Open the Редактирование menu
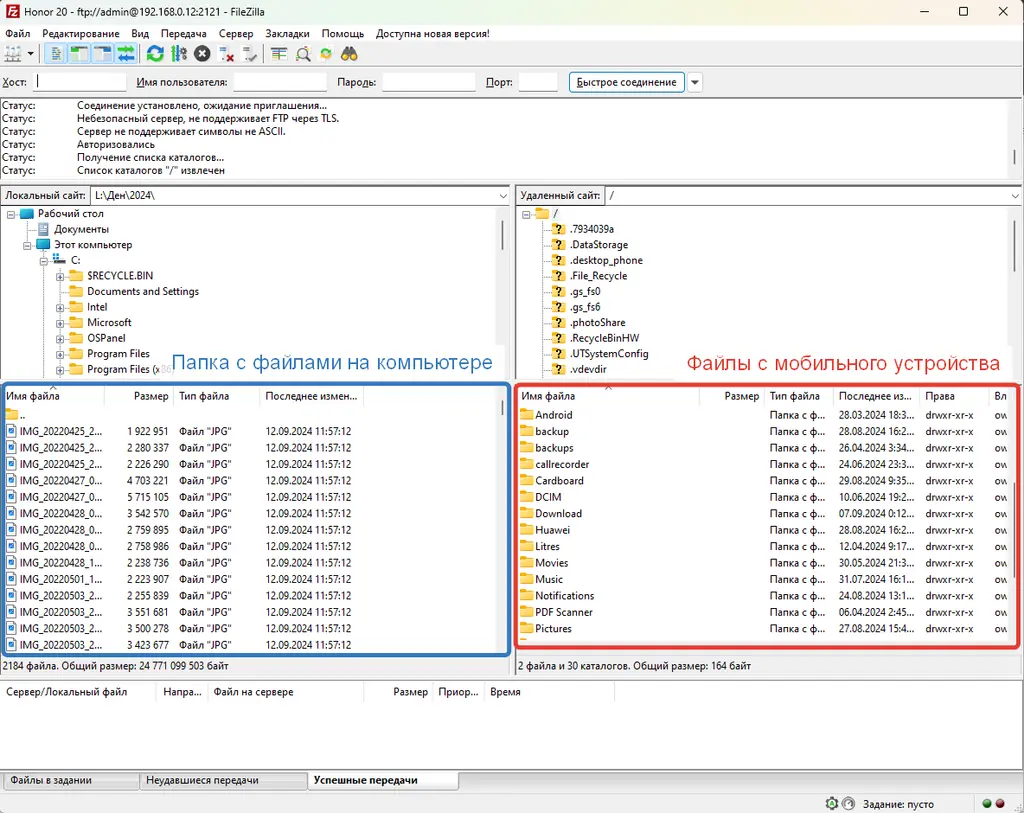 click(x=81, y=33)
